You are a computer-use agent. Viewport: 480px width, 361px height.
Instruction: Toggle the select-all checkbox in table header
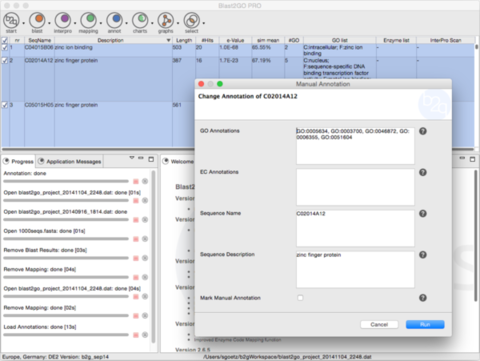(5, 40)
